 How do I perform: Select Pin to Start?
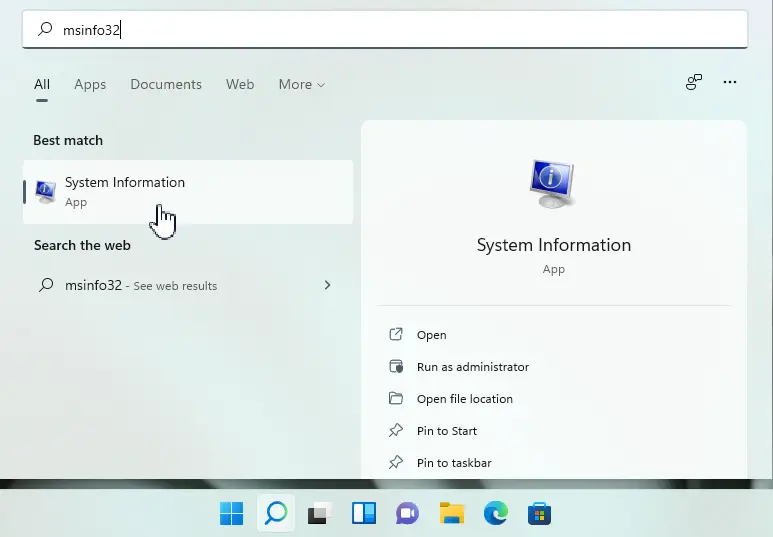[x=447, y=431]
